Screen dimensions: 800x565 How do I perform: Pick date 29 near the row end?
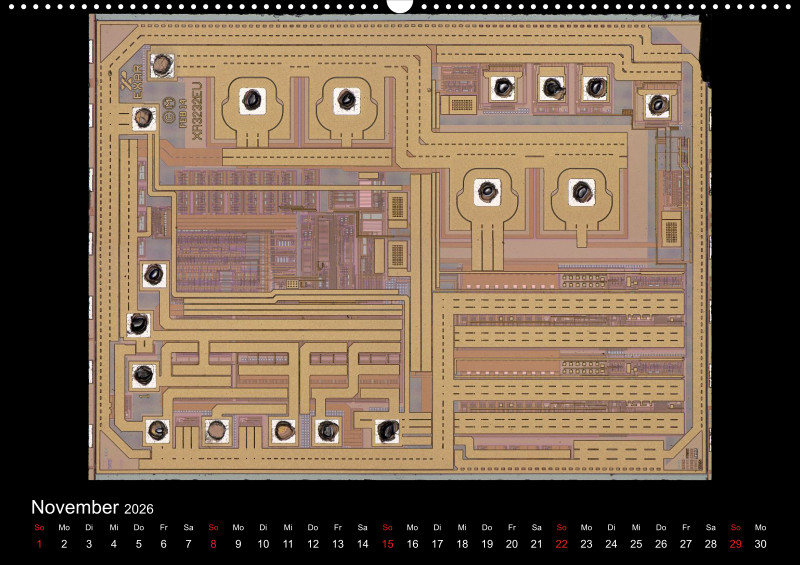[x=735, y=544]
